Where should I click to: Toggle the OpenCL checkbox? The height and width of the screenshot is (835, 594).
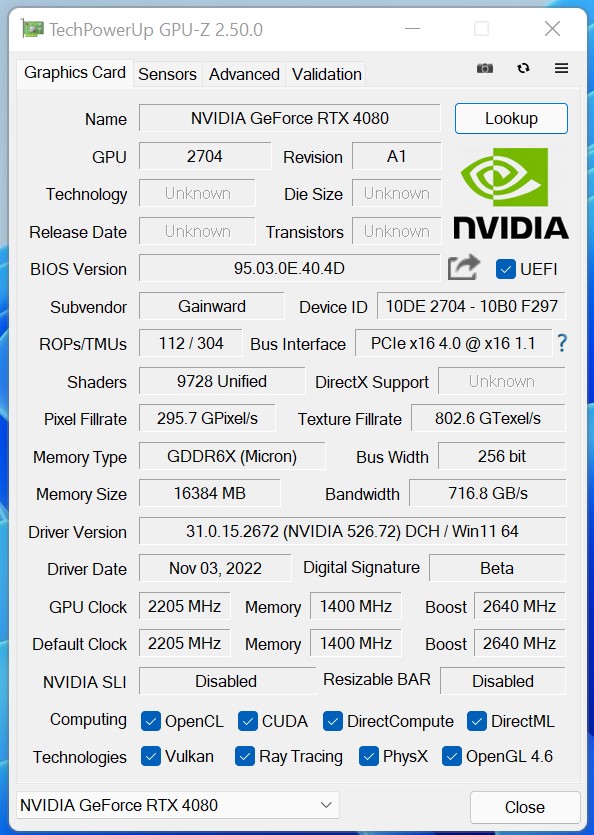pyautogui.click(x=151, y=722)
